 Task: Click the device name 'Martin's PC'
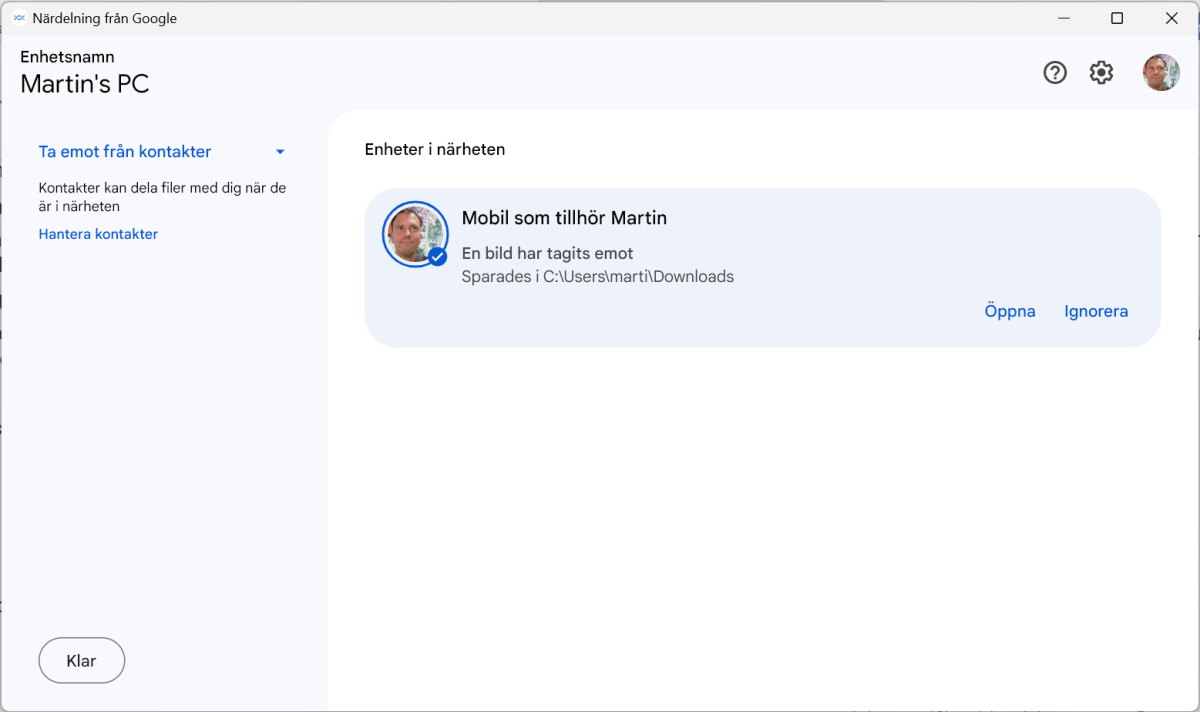click(85, 84)
